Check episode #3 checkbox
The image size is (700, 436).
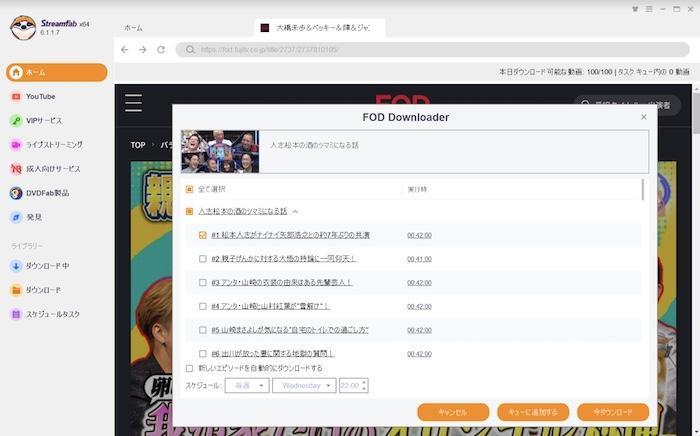coord(203,282)
